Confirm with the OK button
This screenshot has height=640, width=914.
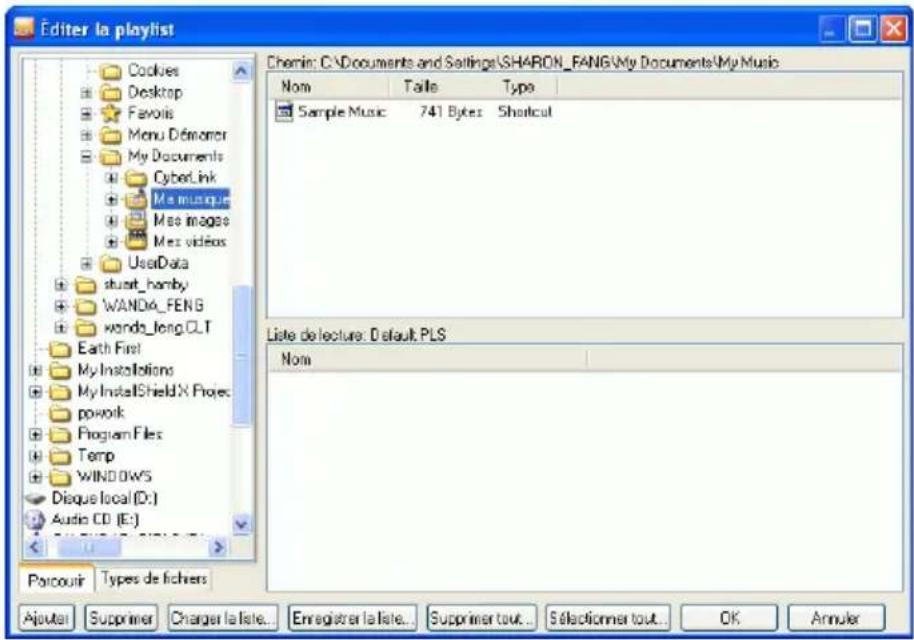click(x=729, y=618)
